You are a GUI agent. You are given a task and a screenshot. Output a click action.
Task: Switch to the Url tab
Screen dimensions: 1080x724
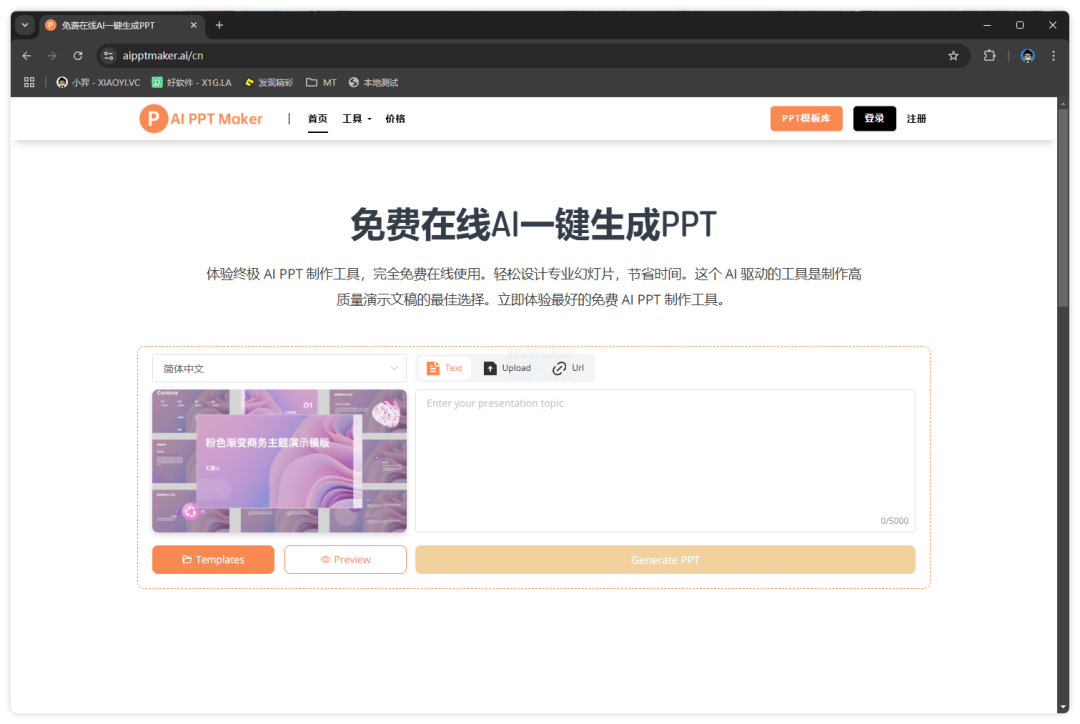coord(568,368)
